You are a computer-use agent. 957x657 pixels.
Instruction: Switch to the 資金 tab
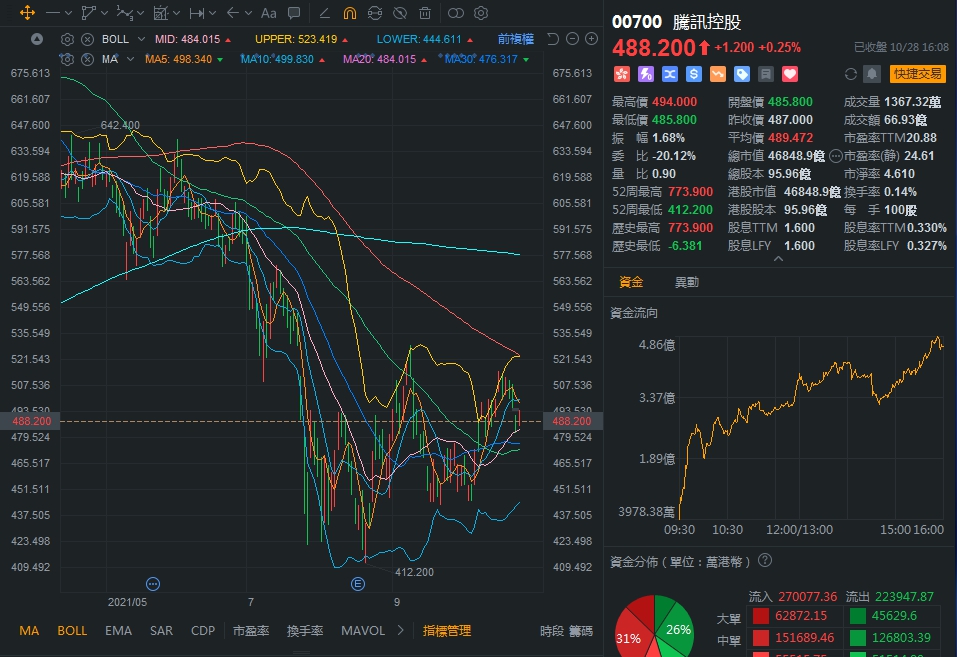pos(631,282)
